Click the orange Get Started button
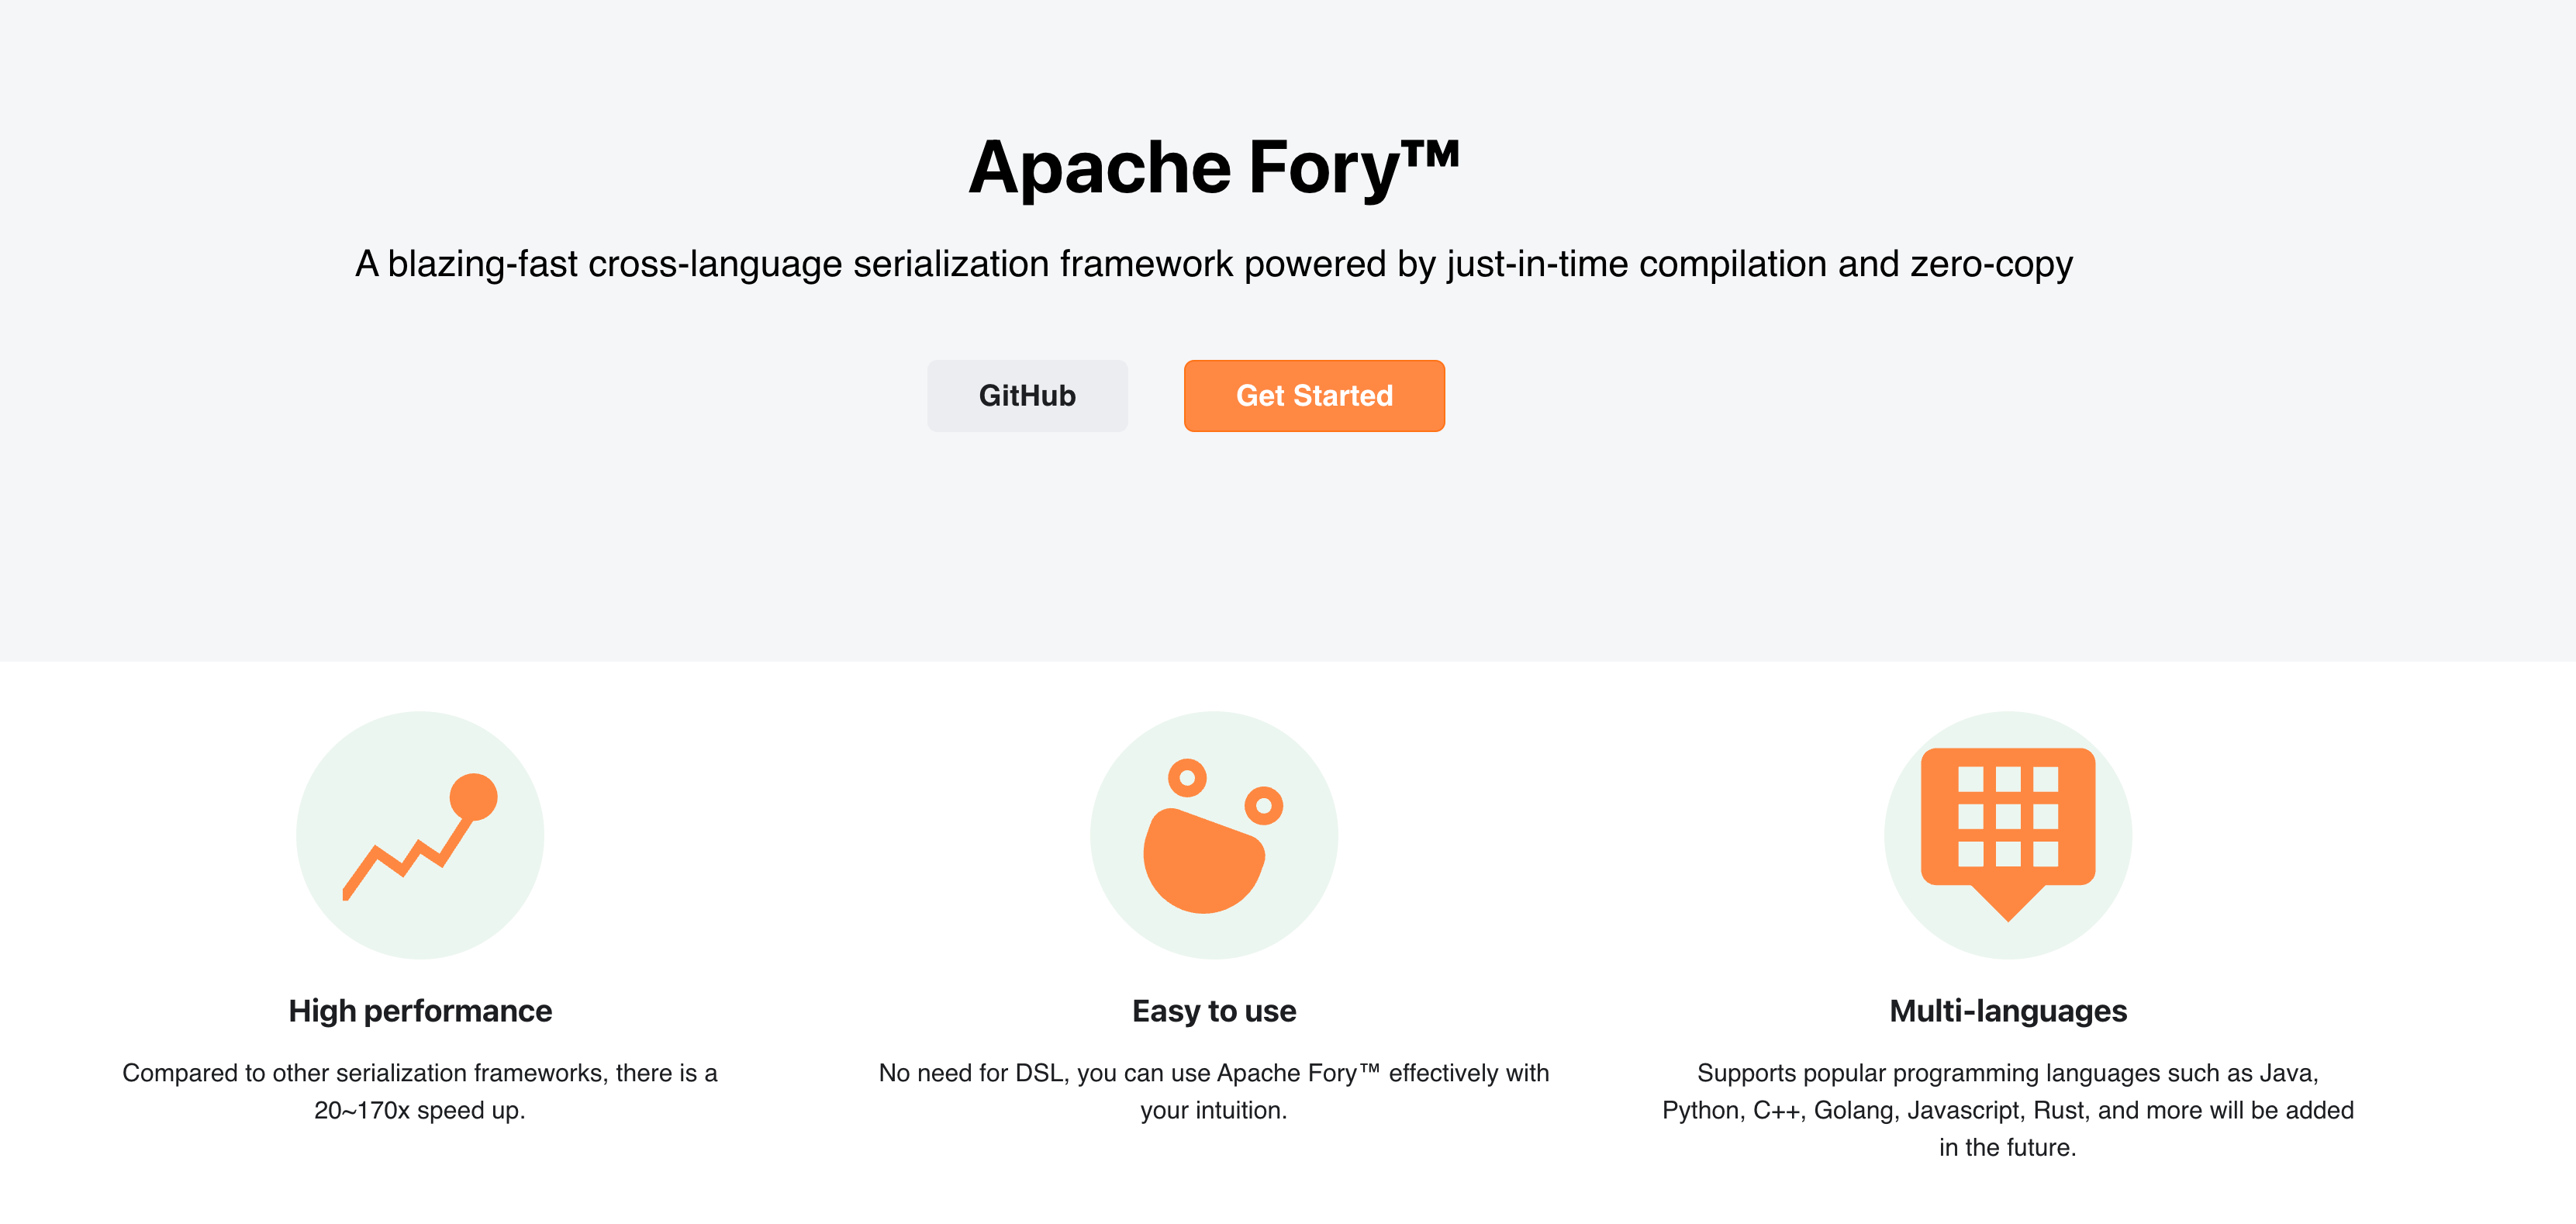2576x1224 pixels. coord(1314,396)
